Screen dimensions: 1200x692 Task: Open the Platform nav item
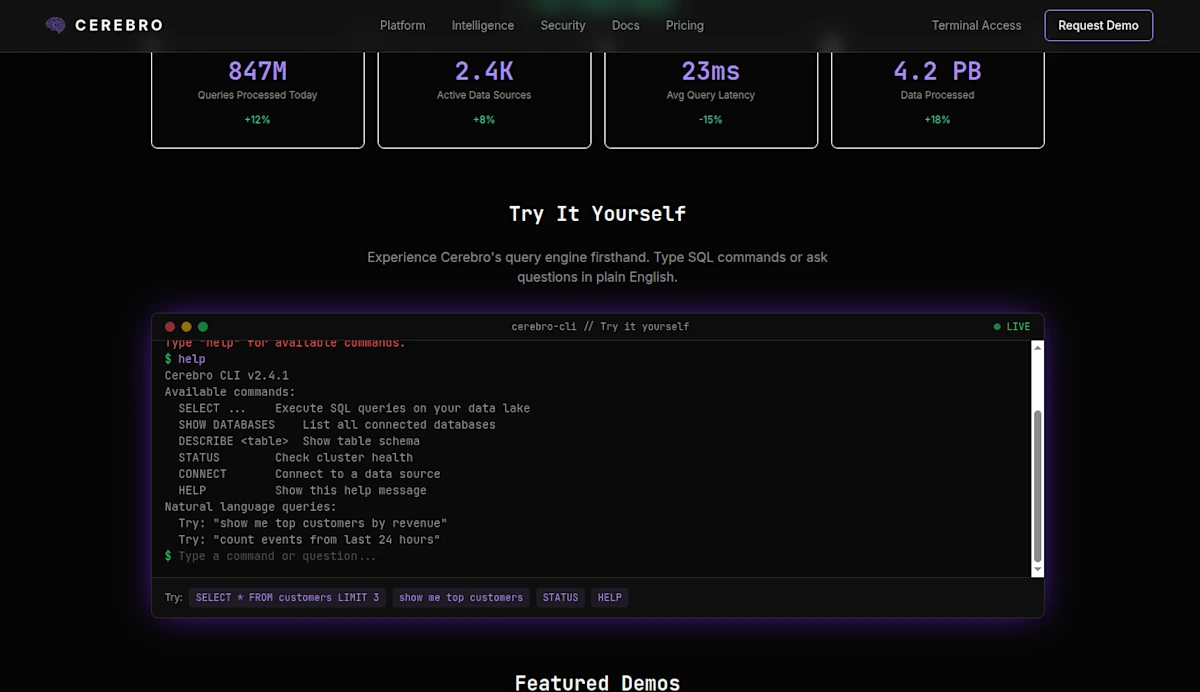[x=402, y=25]
